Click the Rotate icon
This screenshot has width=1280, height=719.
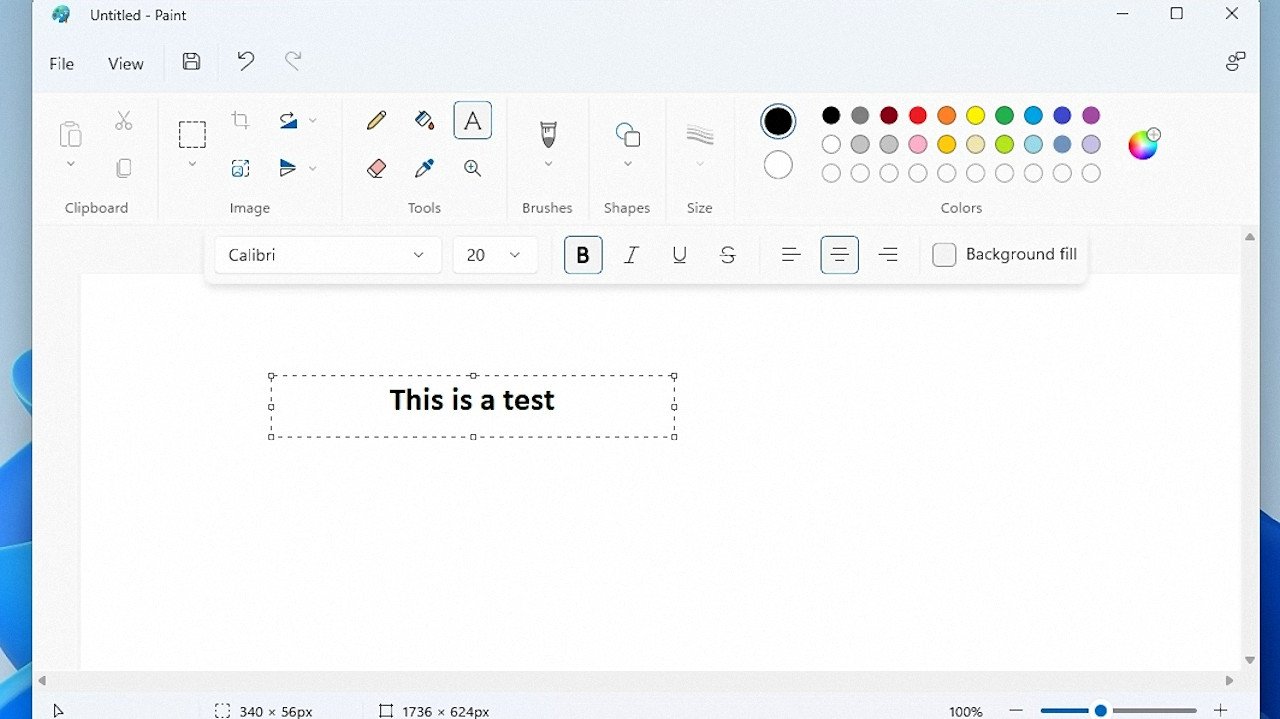[x=288, y=120]
